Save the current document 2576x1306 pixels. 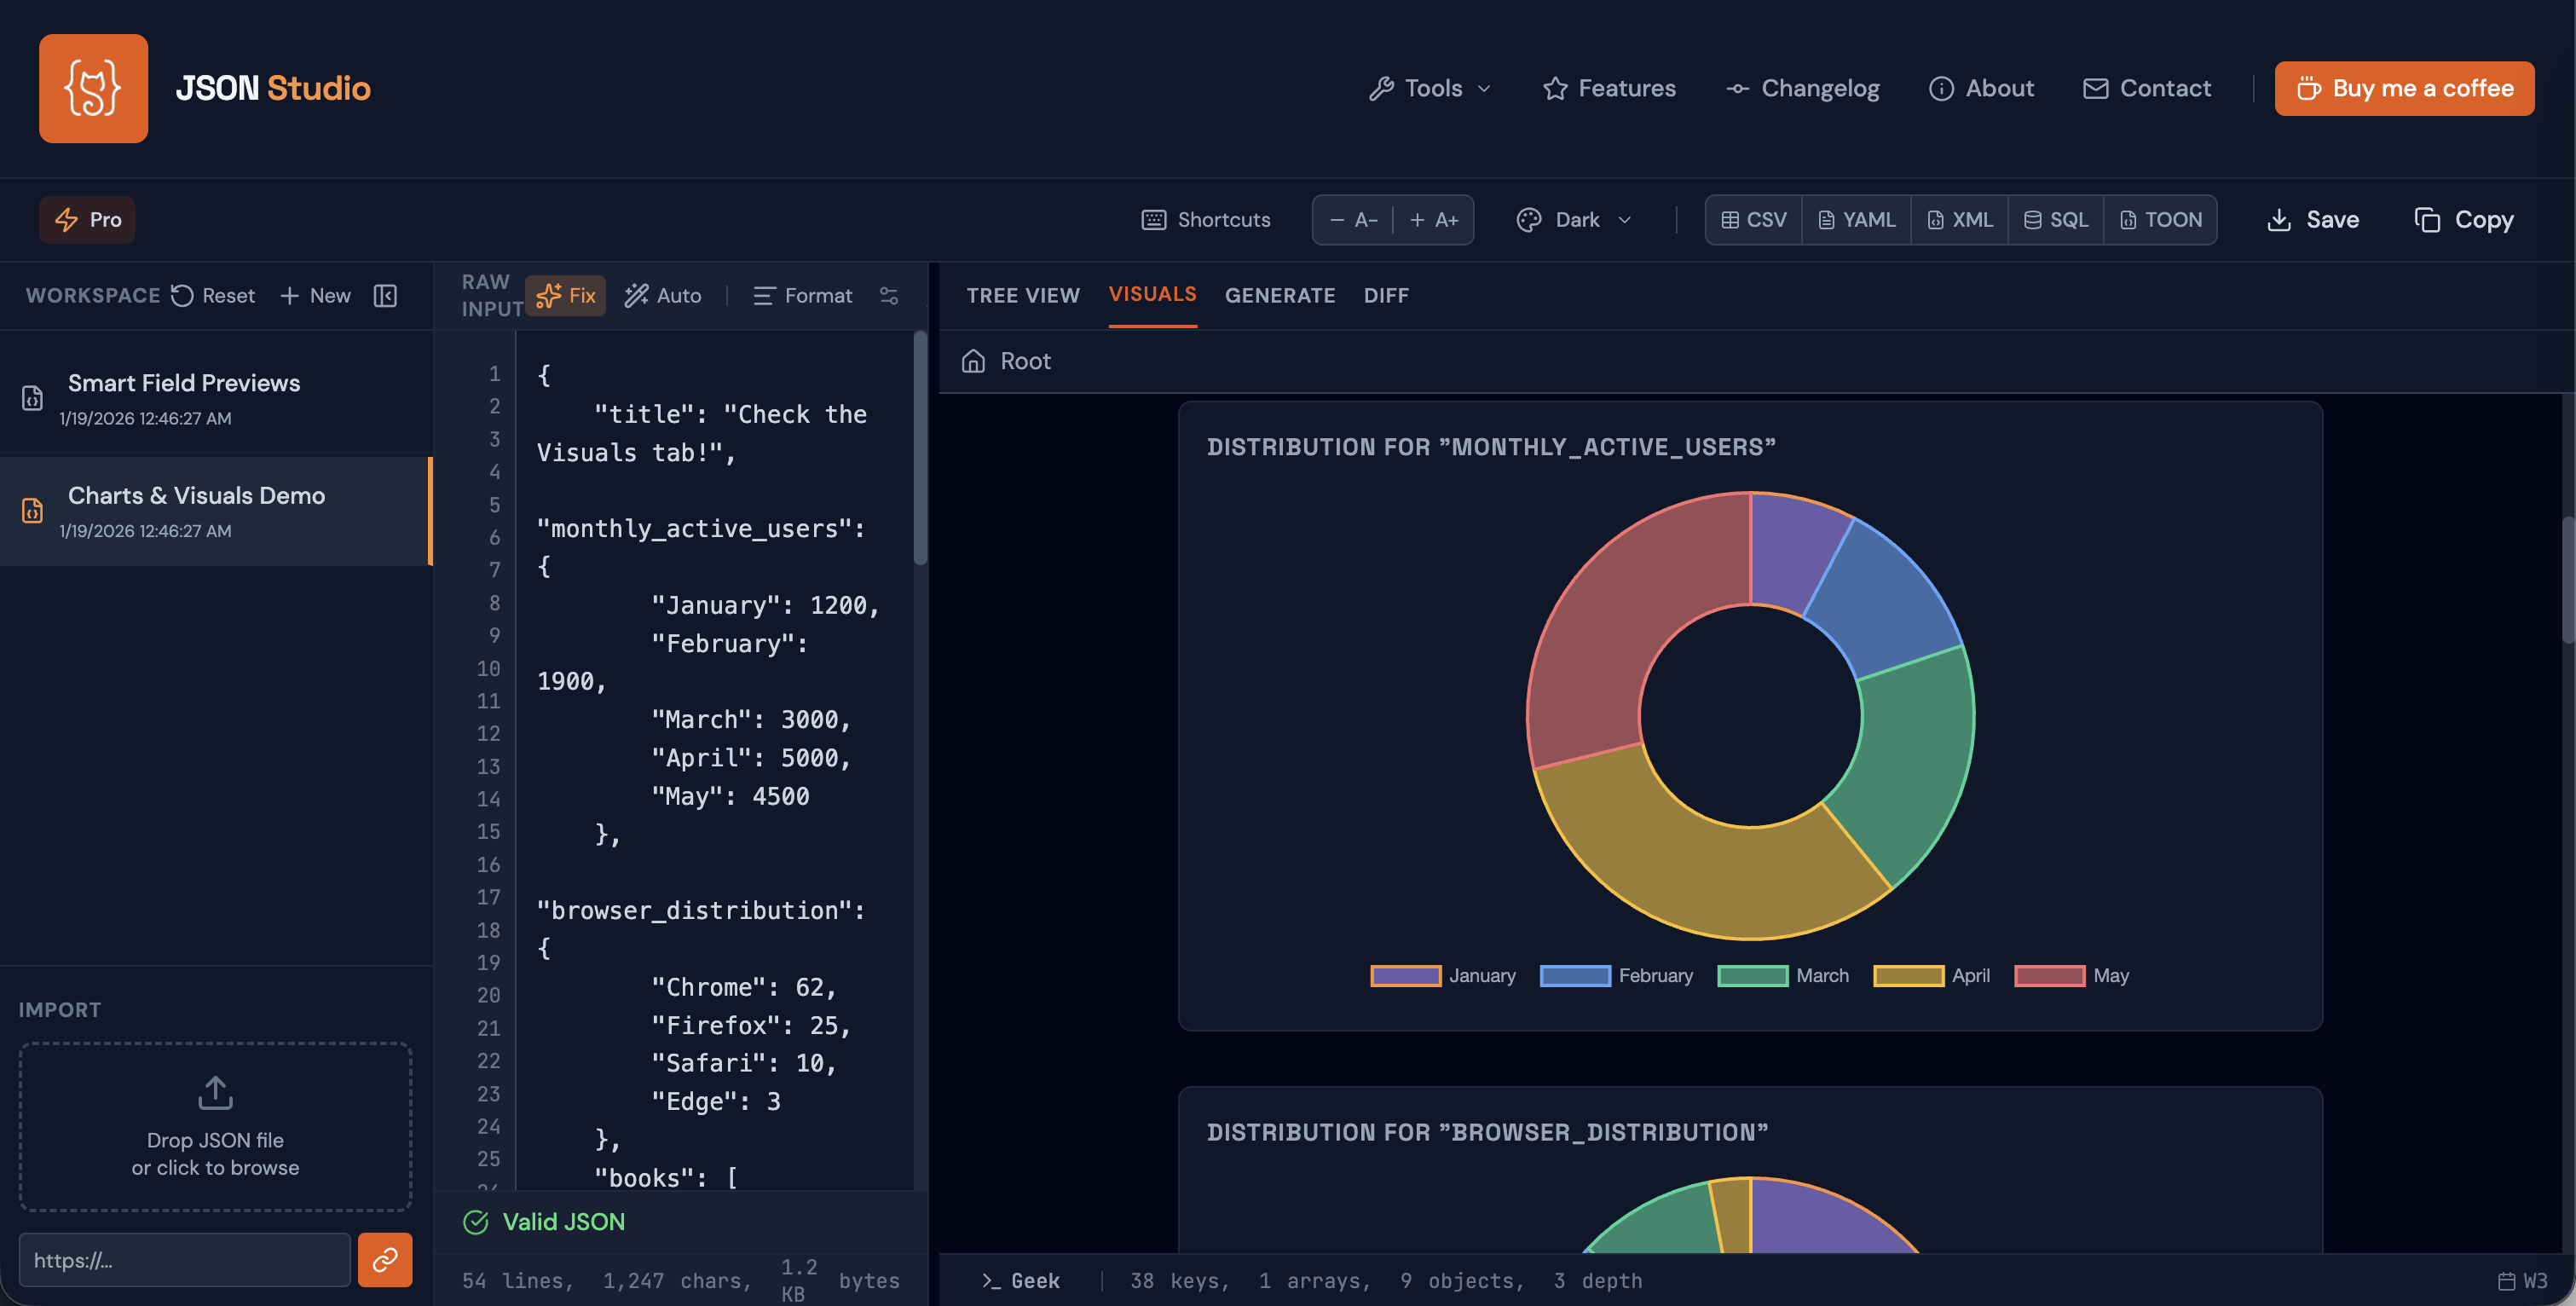2313,219
